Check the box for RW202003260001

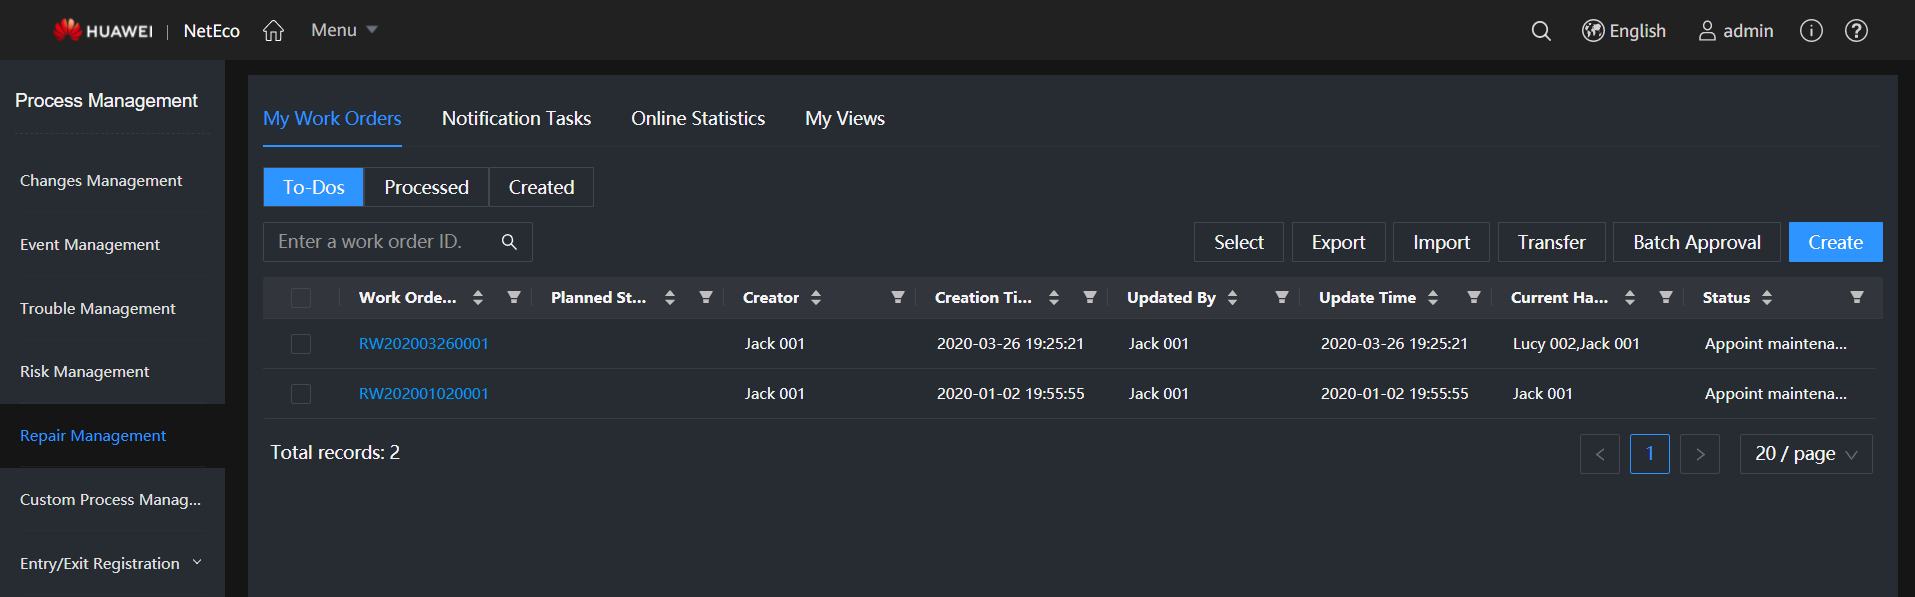click(301, 344)
